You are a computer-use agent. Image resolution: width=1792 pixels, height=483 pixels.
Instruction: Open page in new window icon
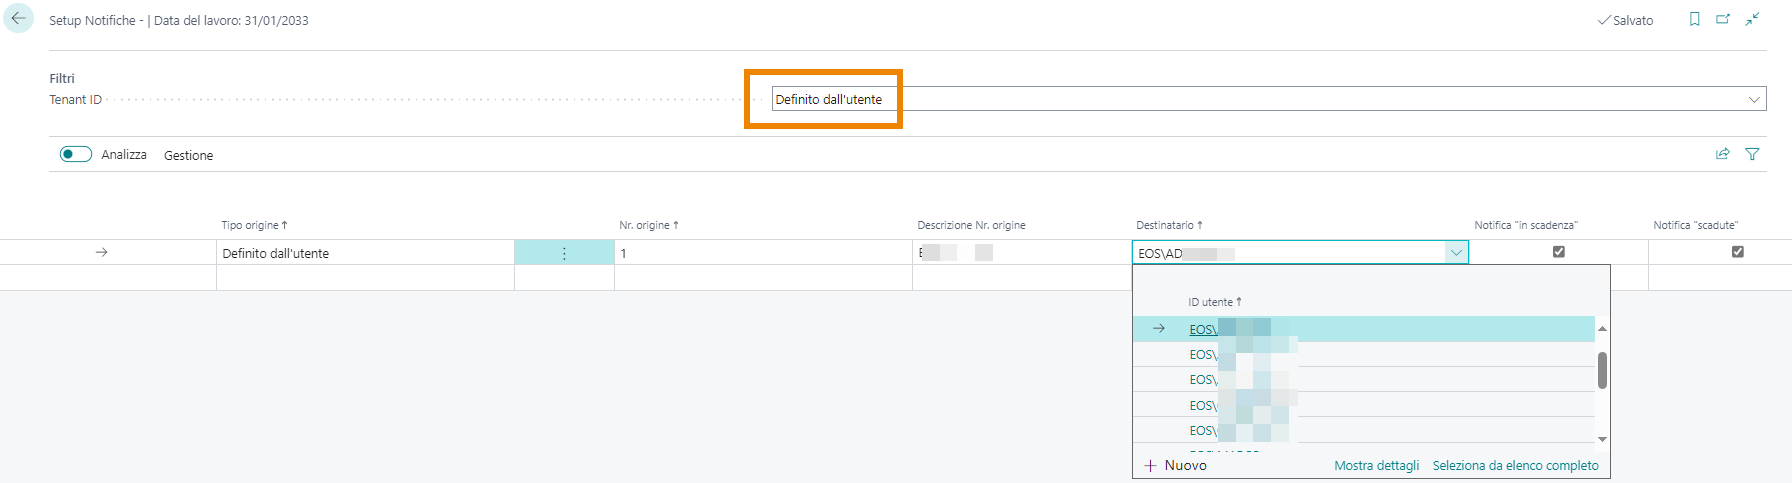coord(1723,19)
